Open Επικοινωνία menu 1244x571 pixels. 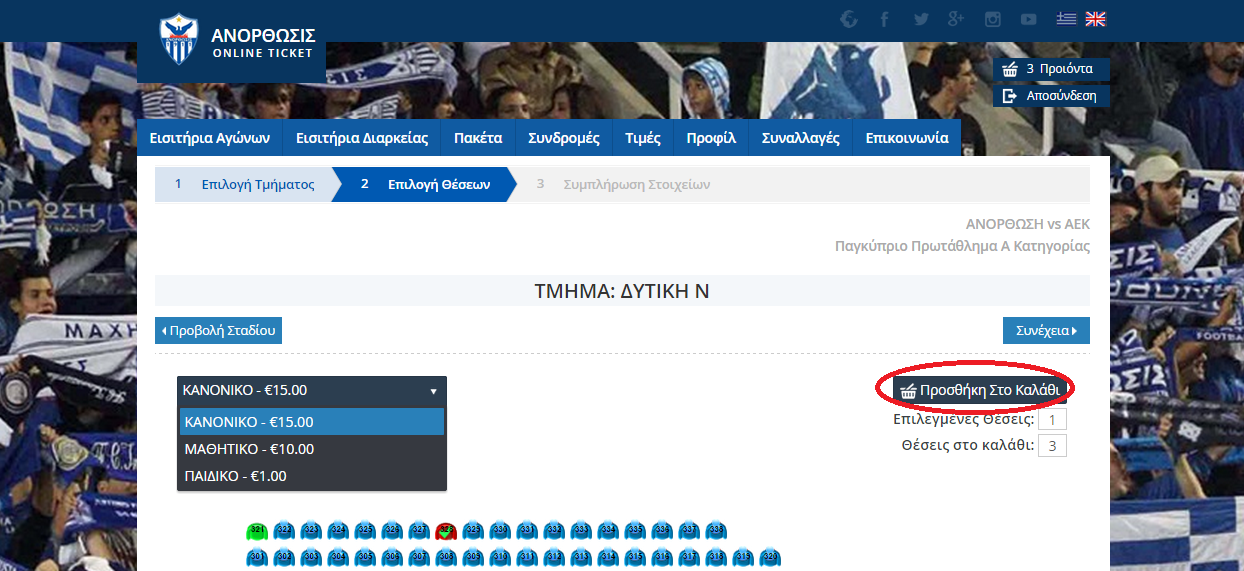pyautogui.click(x=907, y=138)
